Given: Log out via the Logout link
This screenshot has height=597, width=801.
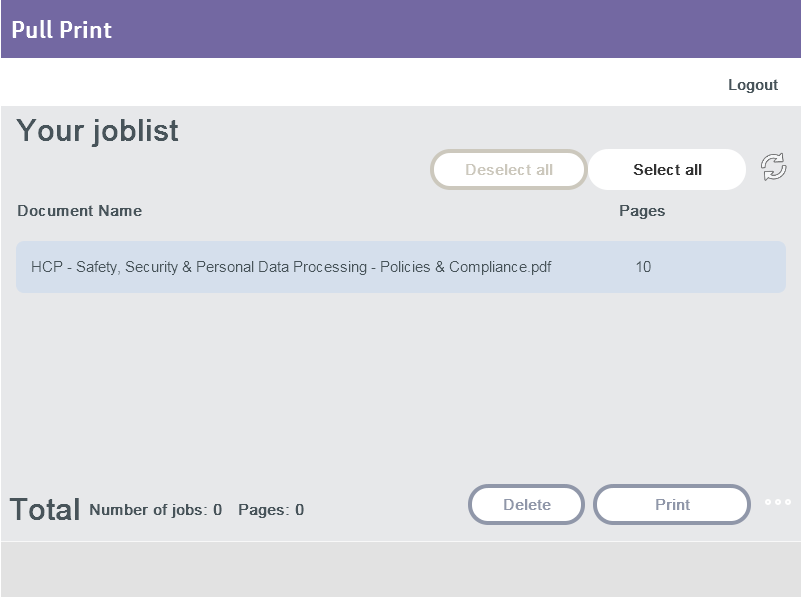Looking at the screenshot, I should pyautogui.click(x=752, y=85).
